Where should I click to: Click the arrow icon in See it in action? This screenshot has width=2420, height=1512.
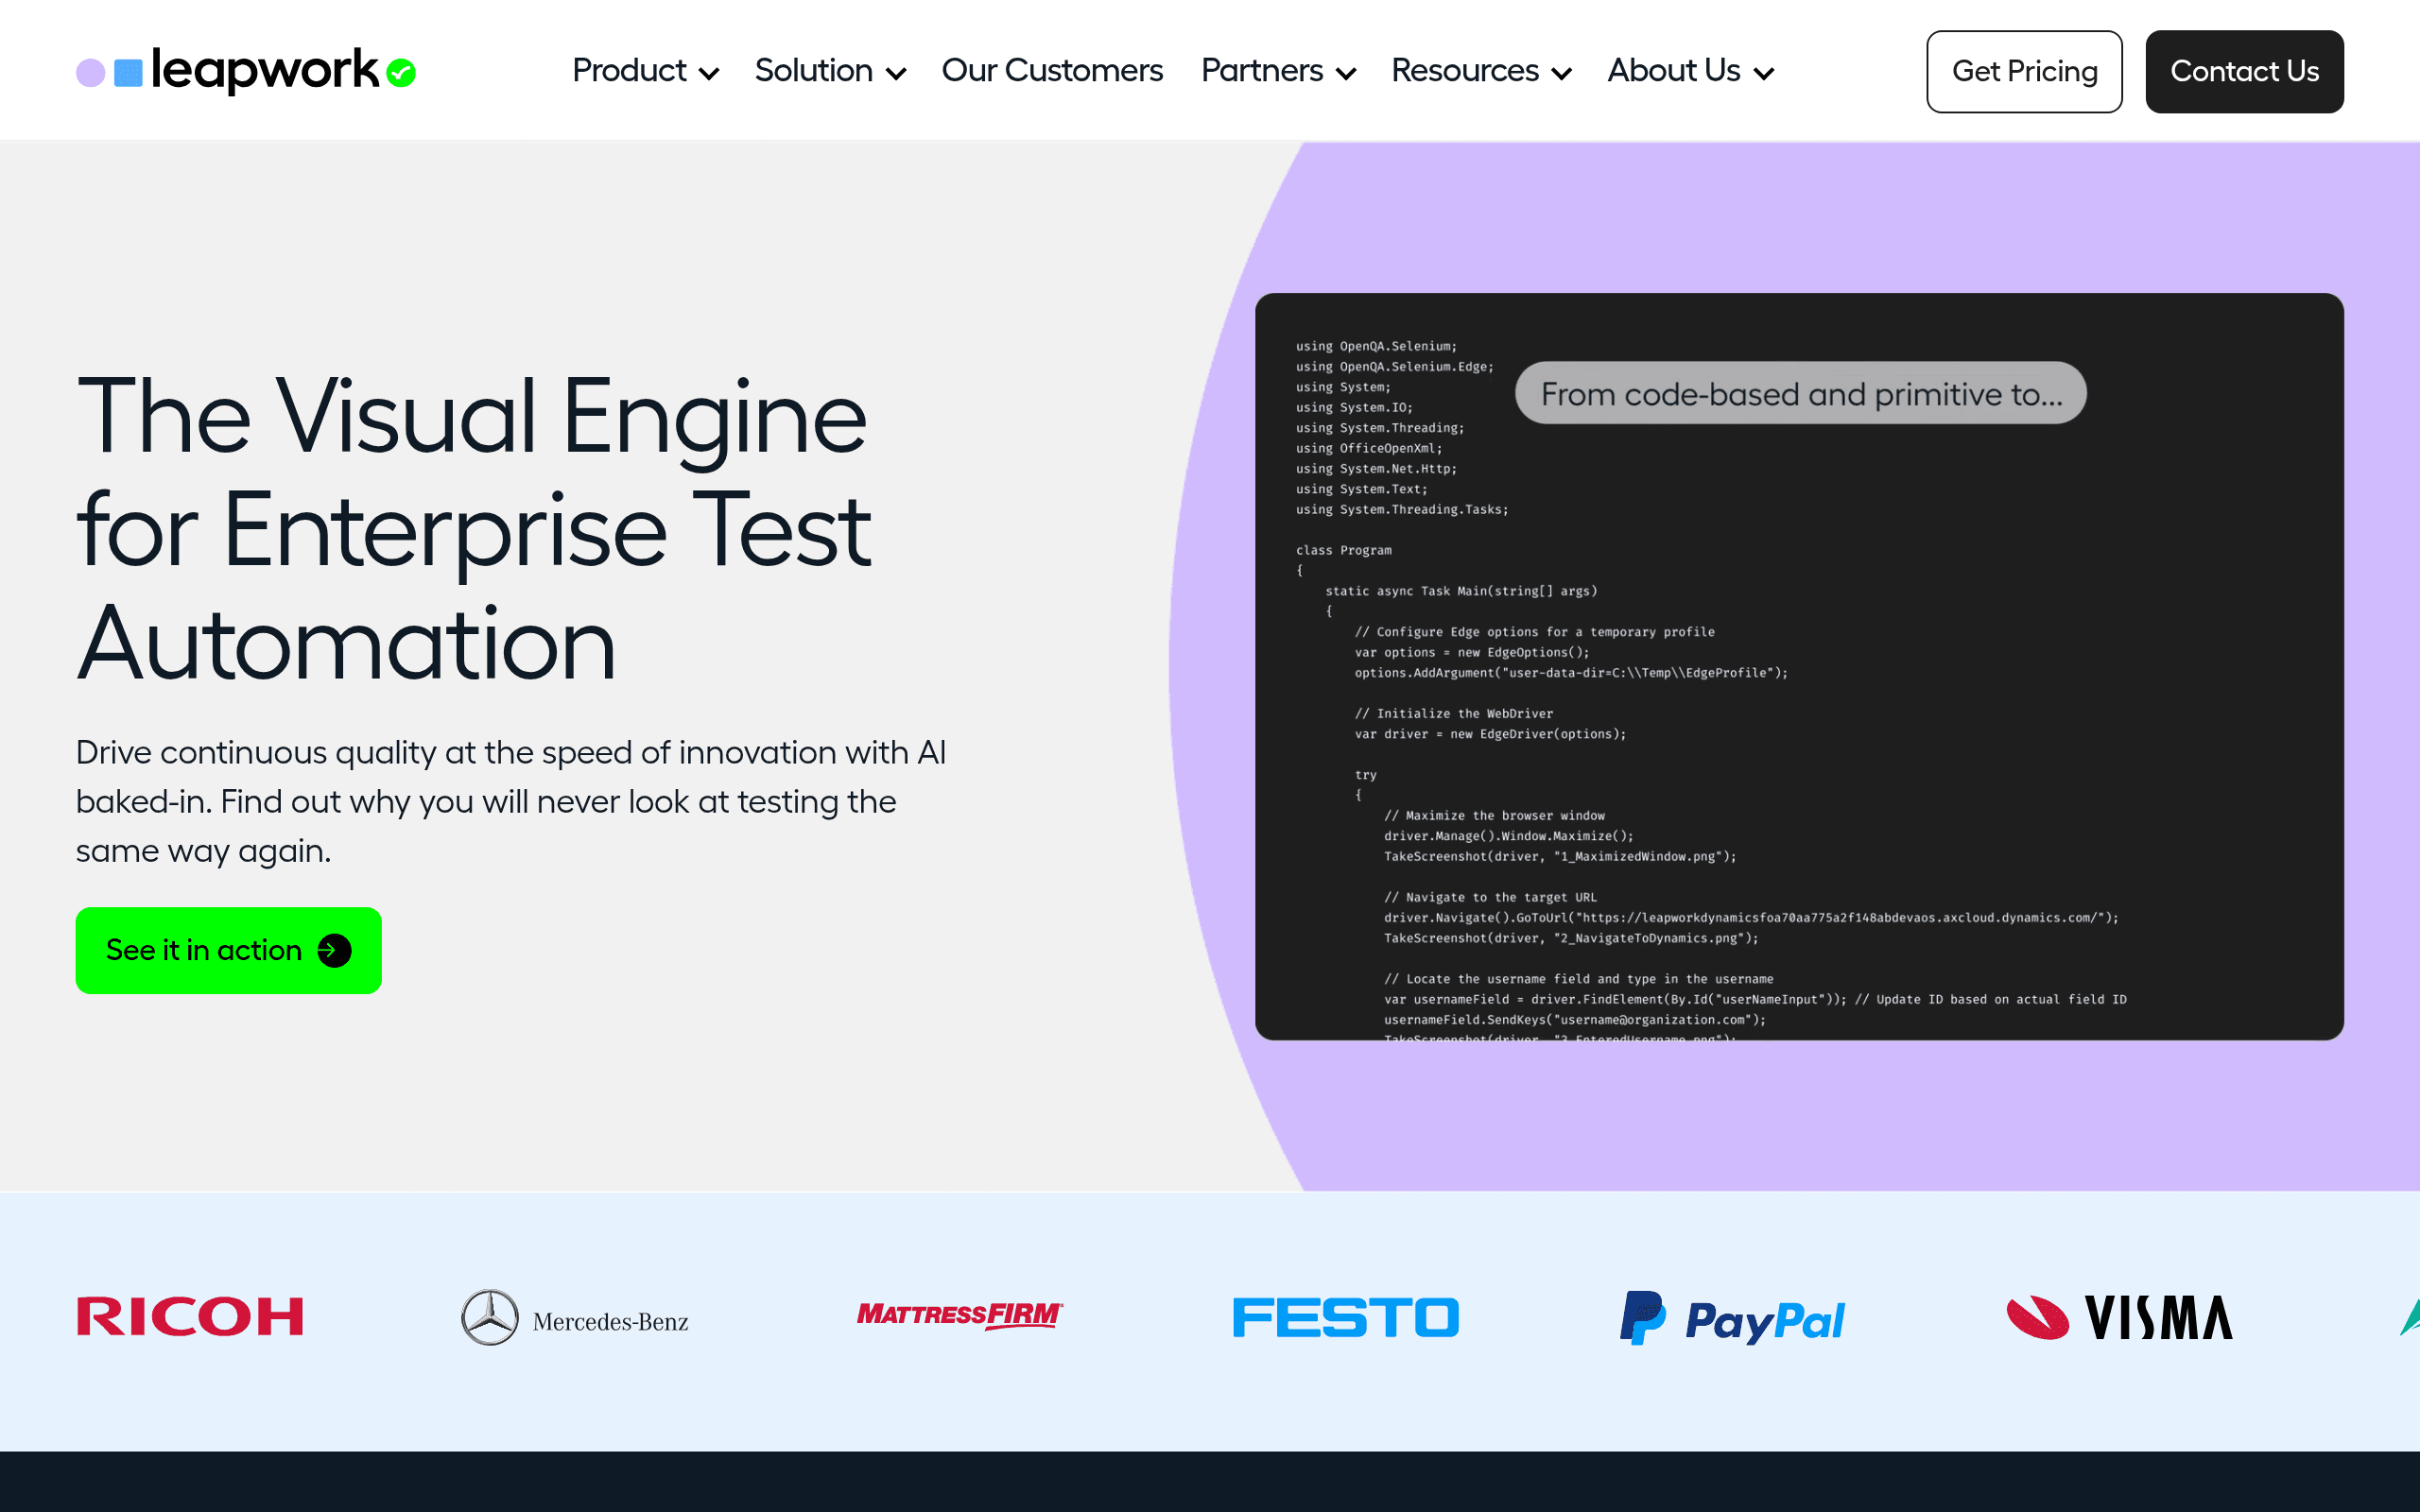(x=334, y=950)
